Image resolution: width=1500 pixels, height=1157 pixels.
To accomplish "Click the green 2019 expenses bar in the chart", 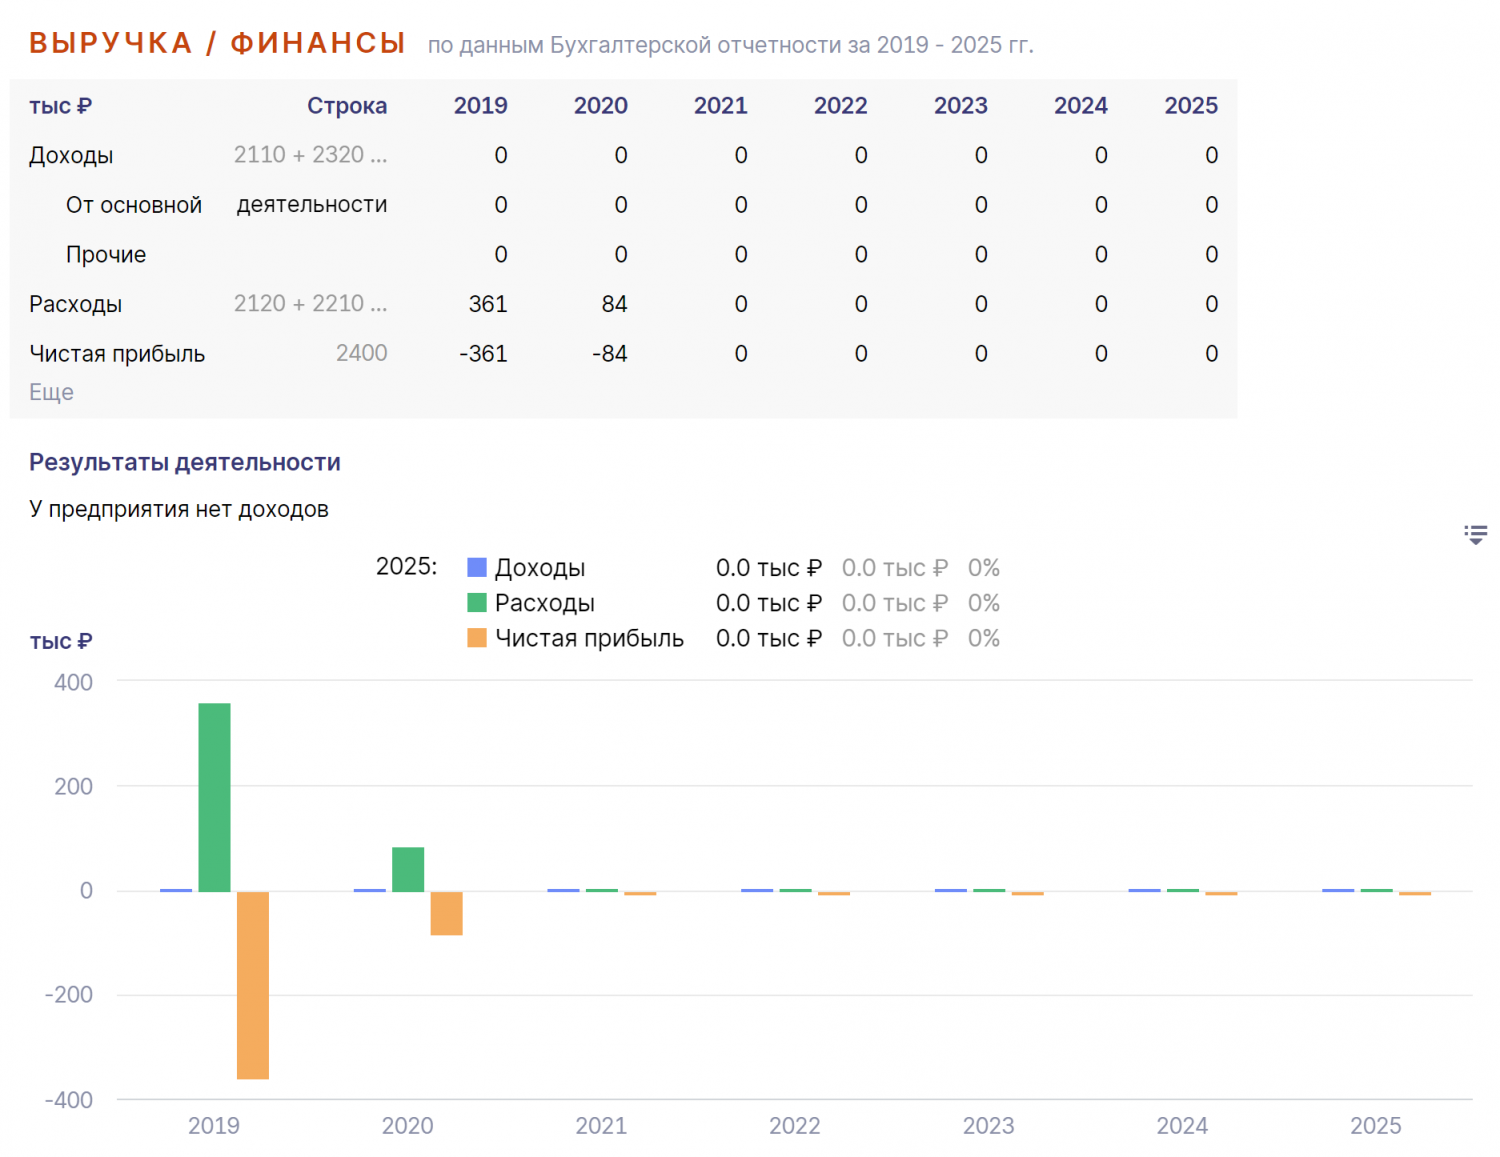I will tap(214, 797).
